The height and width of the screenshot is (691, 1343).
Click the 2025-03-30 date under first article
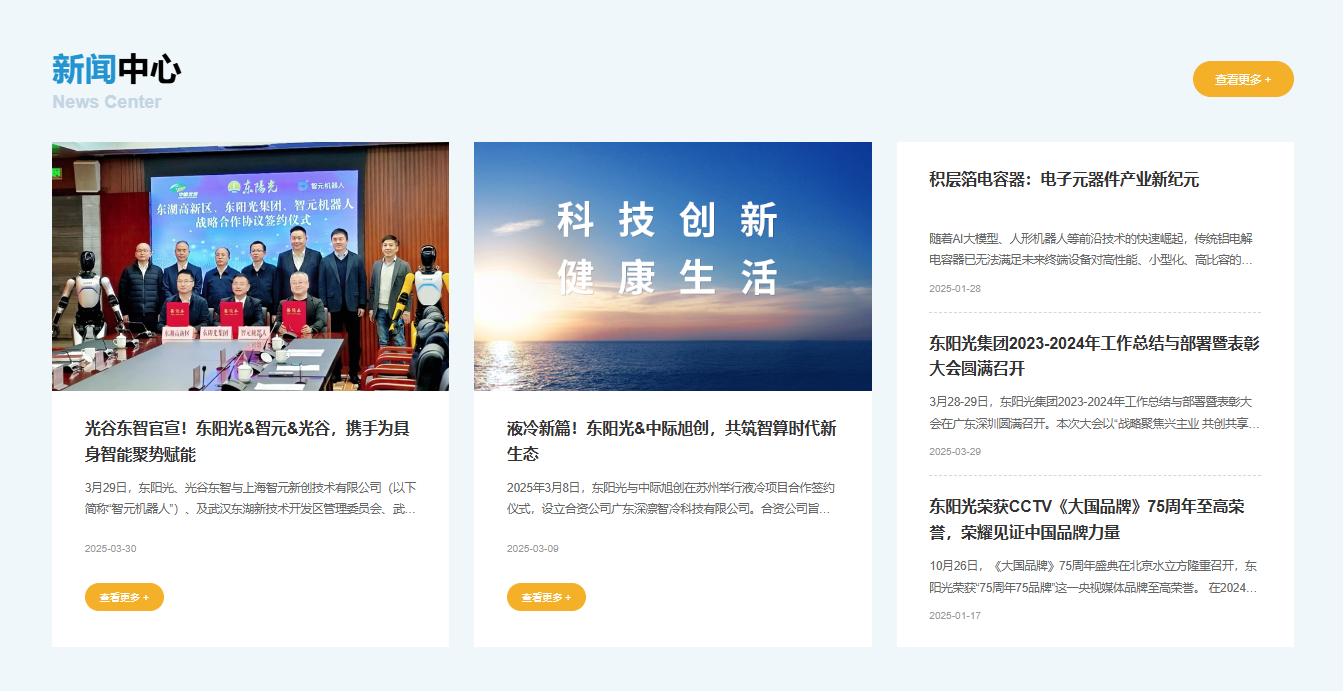point(110,548)
